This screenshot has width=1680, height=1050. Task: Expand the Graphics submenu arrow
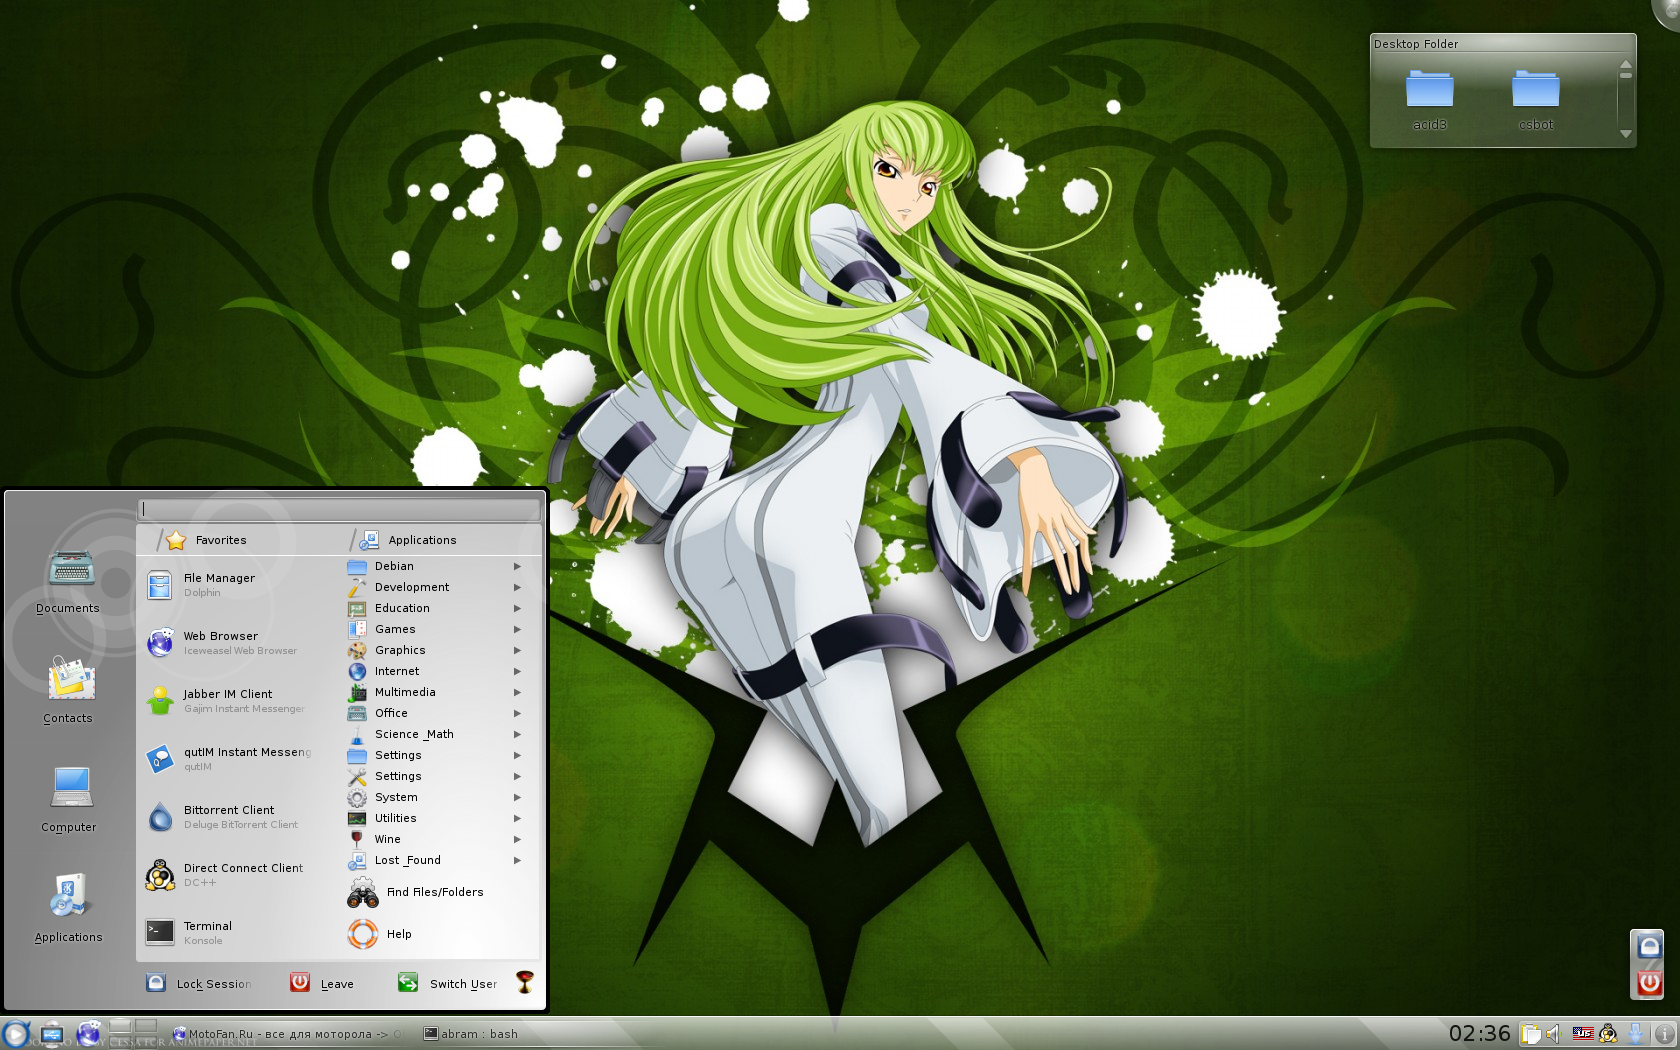[518, 650]
